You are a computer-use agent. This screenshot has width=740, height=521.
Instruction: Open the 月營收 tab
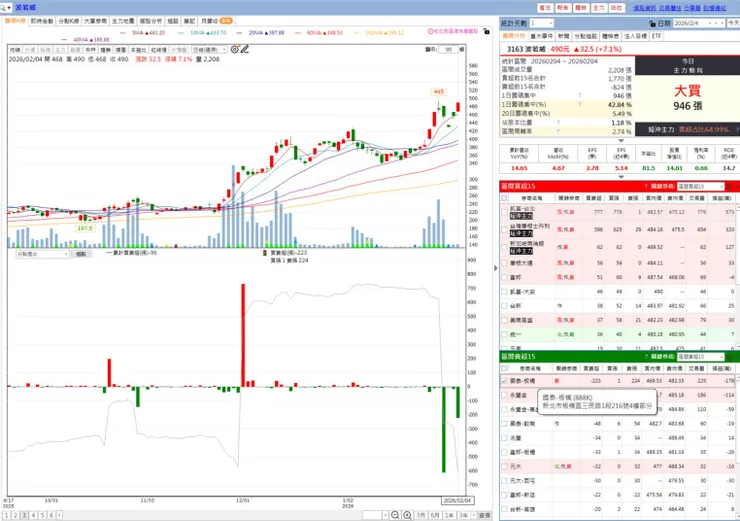click(x=217, y=21)
